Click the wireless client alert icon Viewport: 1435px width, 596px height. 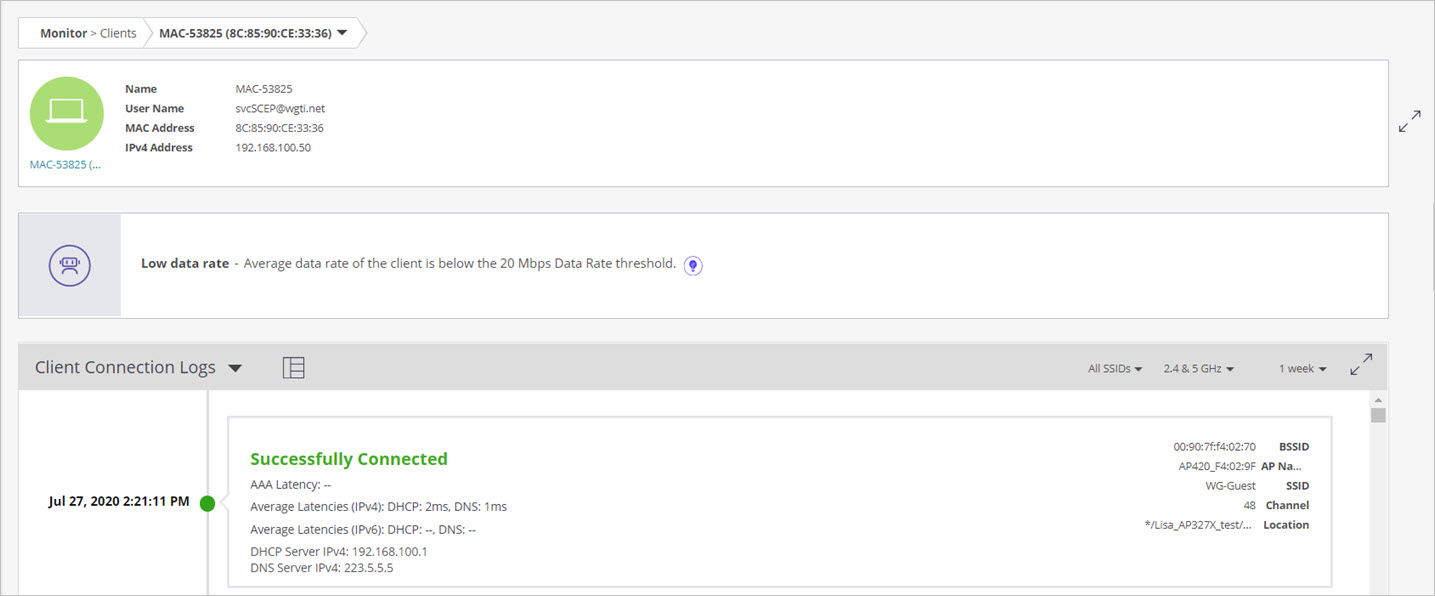click(68, 264)
